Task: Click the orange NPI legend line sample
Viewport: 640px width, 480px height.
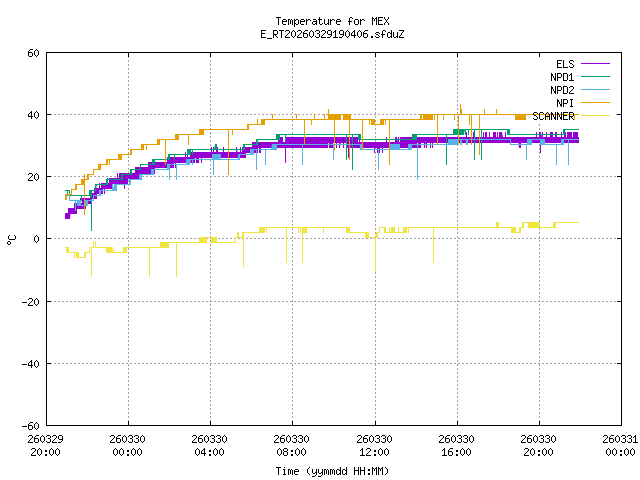Action: 595,103
